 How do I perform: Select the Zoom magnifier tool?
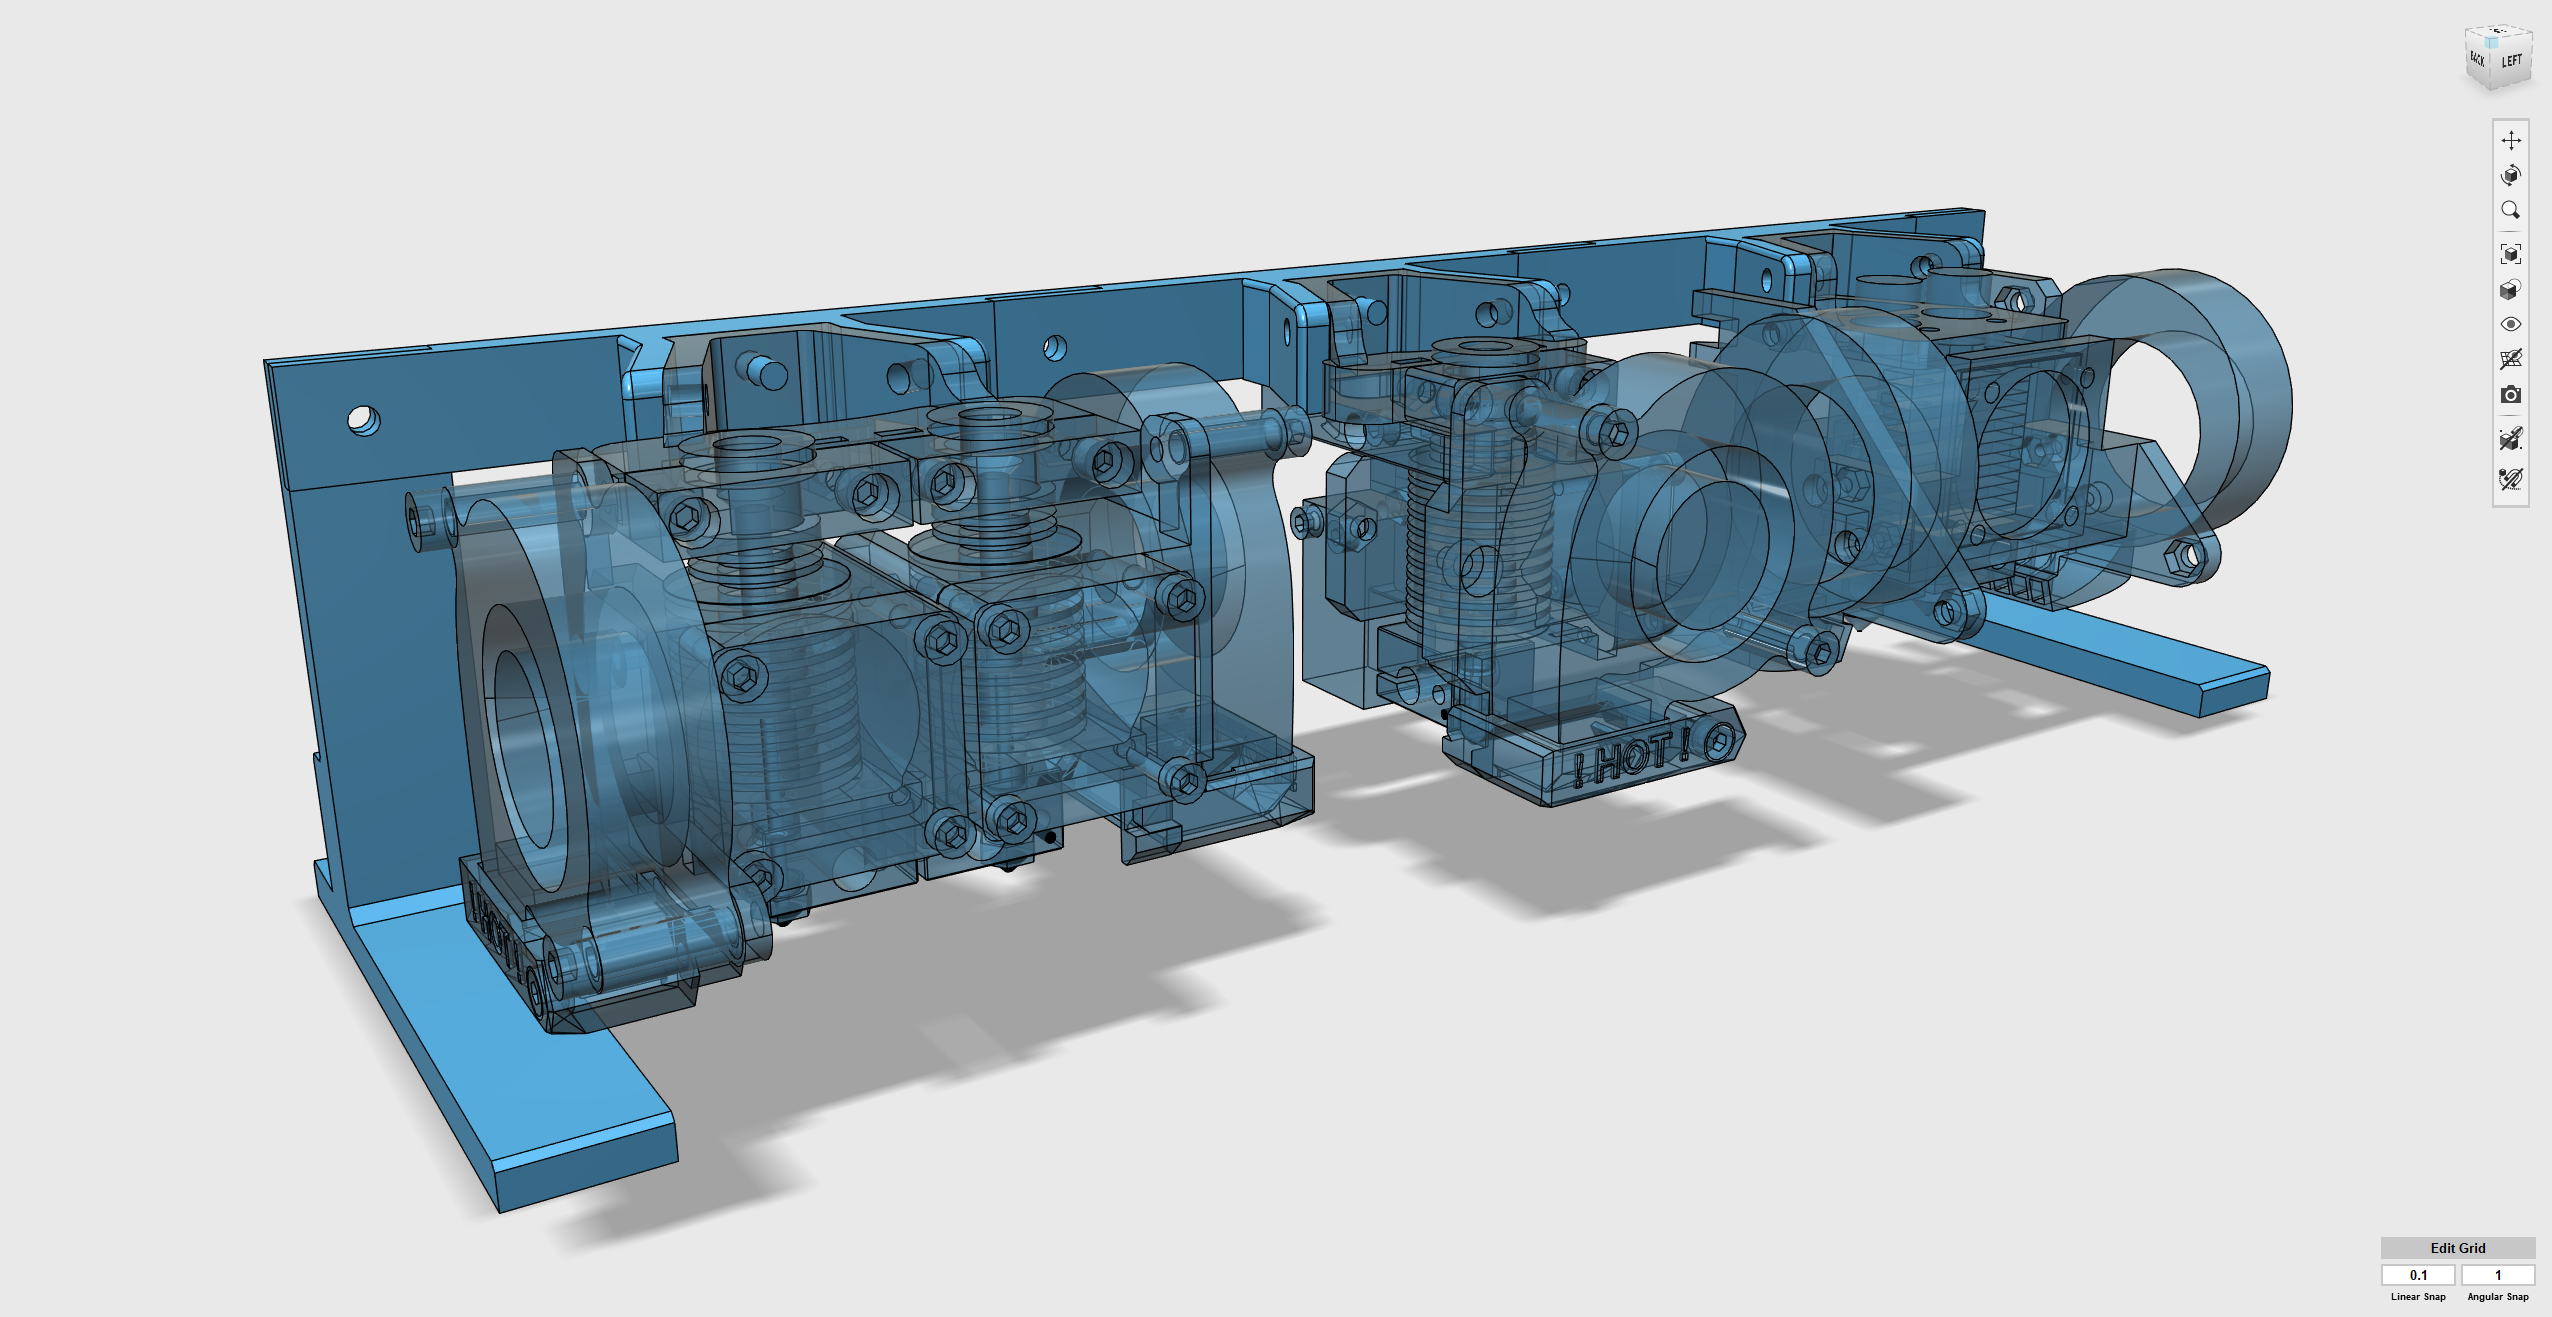(x=2510, y=210)
